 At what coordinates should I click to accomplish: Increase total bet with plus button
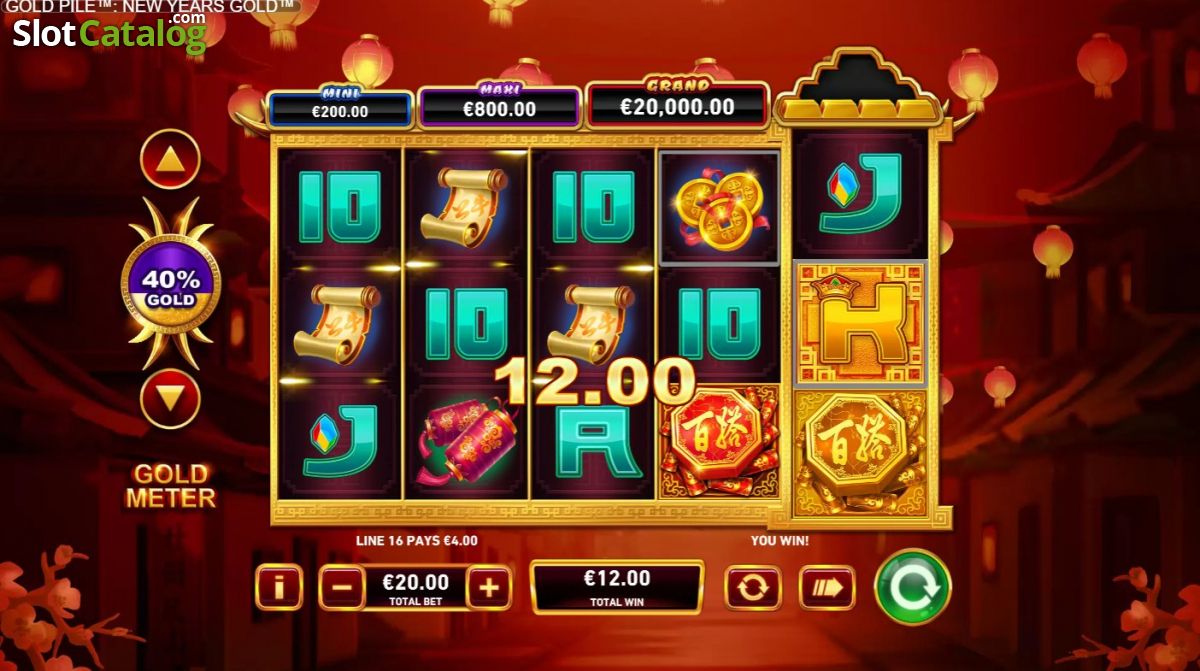click(488, 588)
